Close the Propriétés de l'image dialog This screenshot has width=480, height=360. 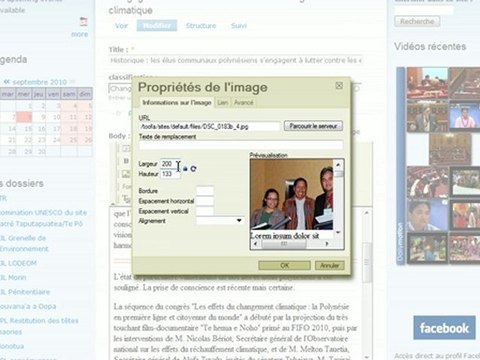tap(339, 86)
